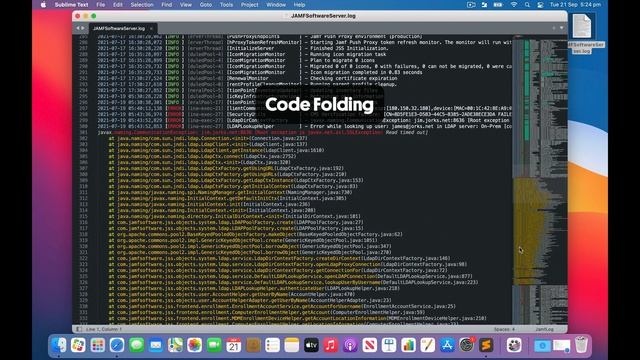Open the File menu
The height and width of the screenshot is (360, 640).
pos(100,5)
